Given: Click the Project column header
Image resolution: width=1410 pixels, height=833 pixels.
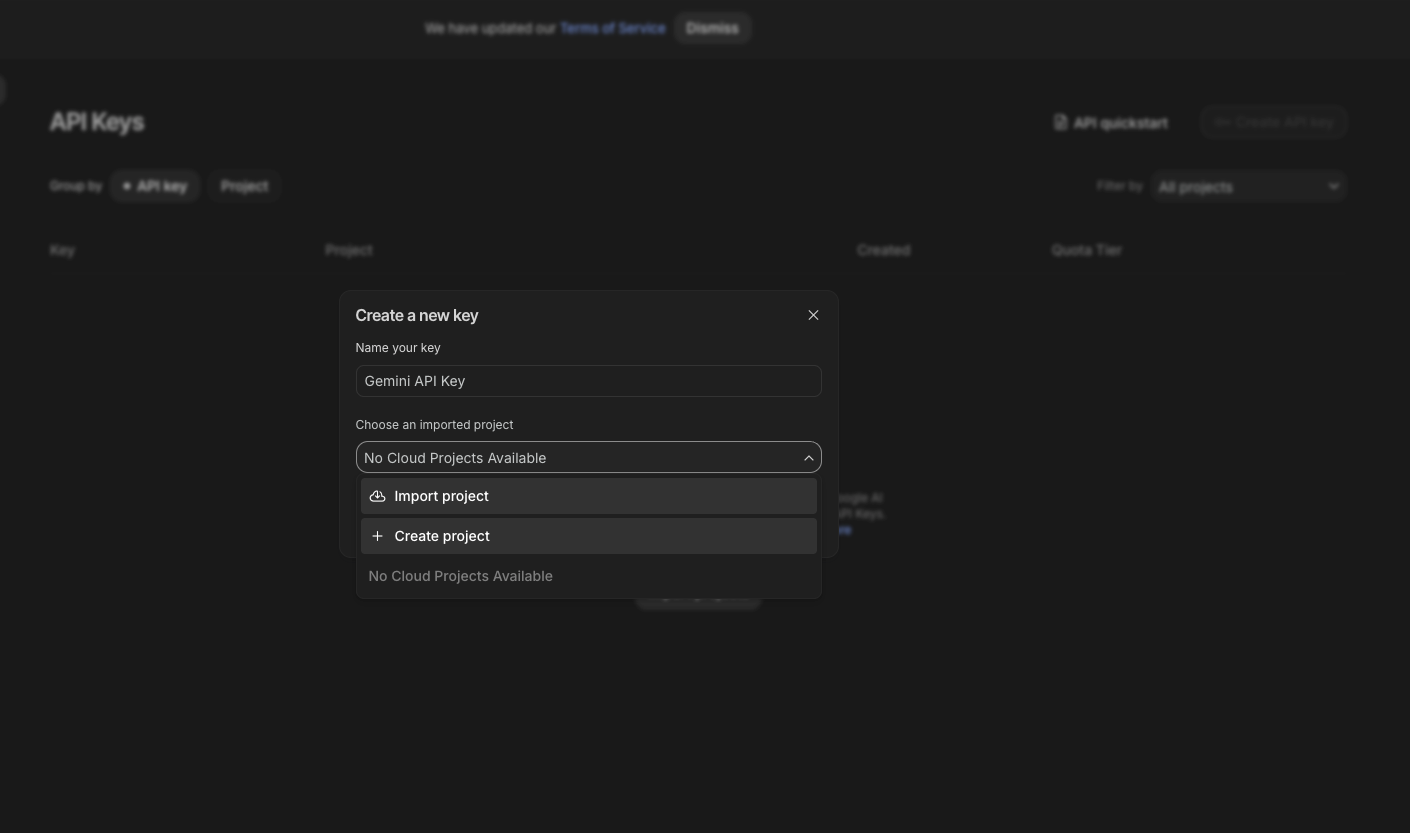Looking at the screenshot, I should (348, 250).
